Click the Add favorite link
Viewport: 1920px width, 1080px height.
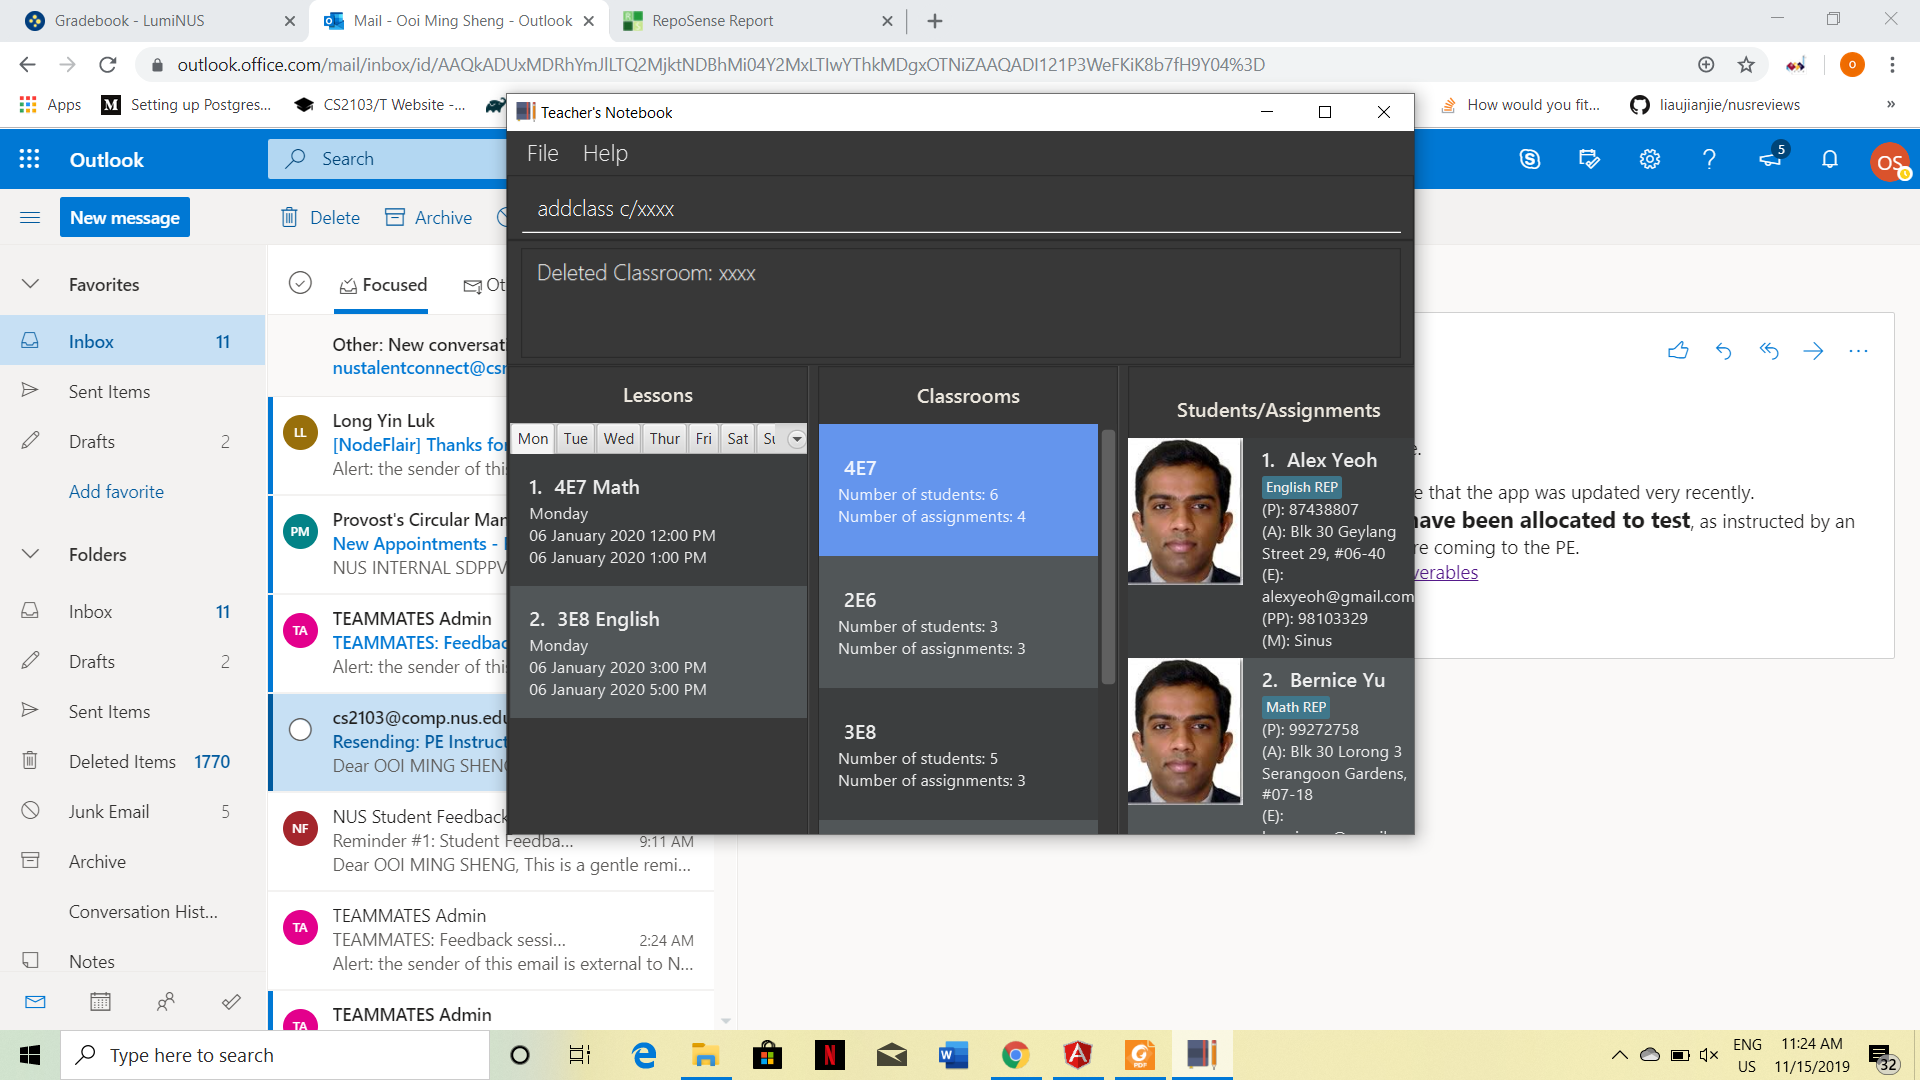point(116,492)
